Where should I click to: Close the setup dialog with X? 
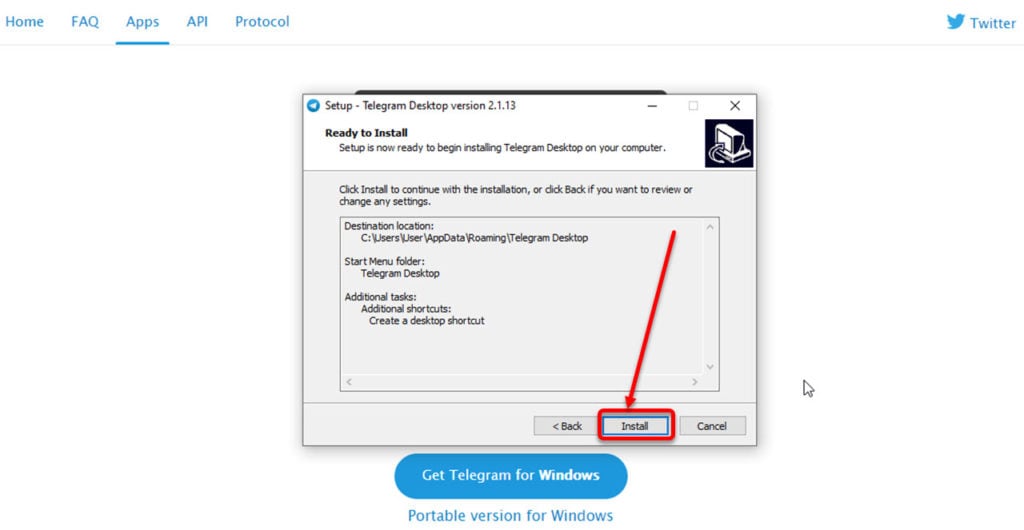point(735,106)
